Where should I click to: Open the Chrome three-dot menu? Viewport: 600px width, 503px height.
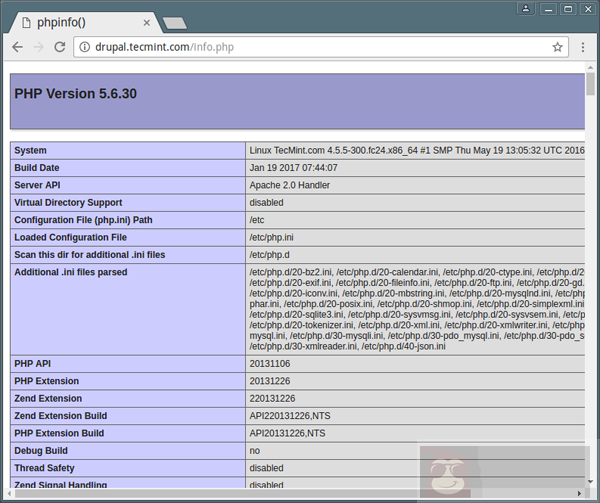pyautogui.click(x=583, y=47)
